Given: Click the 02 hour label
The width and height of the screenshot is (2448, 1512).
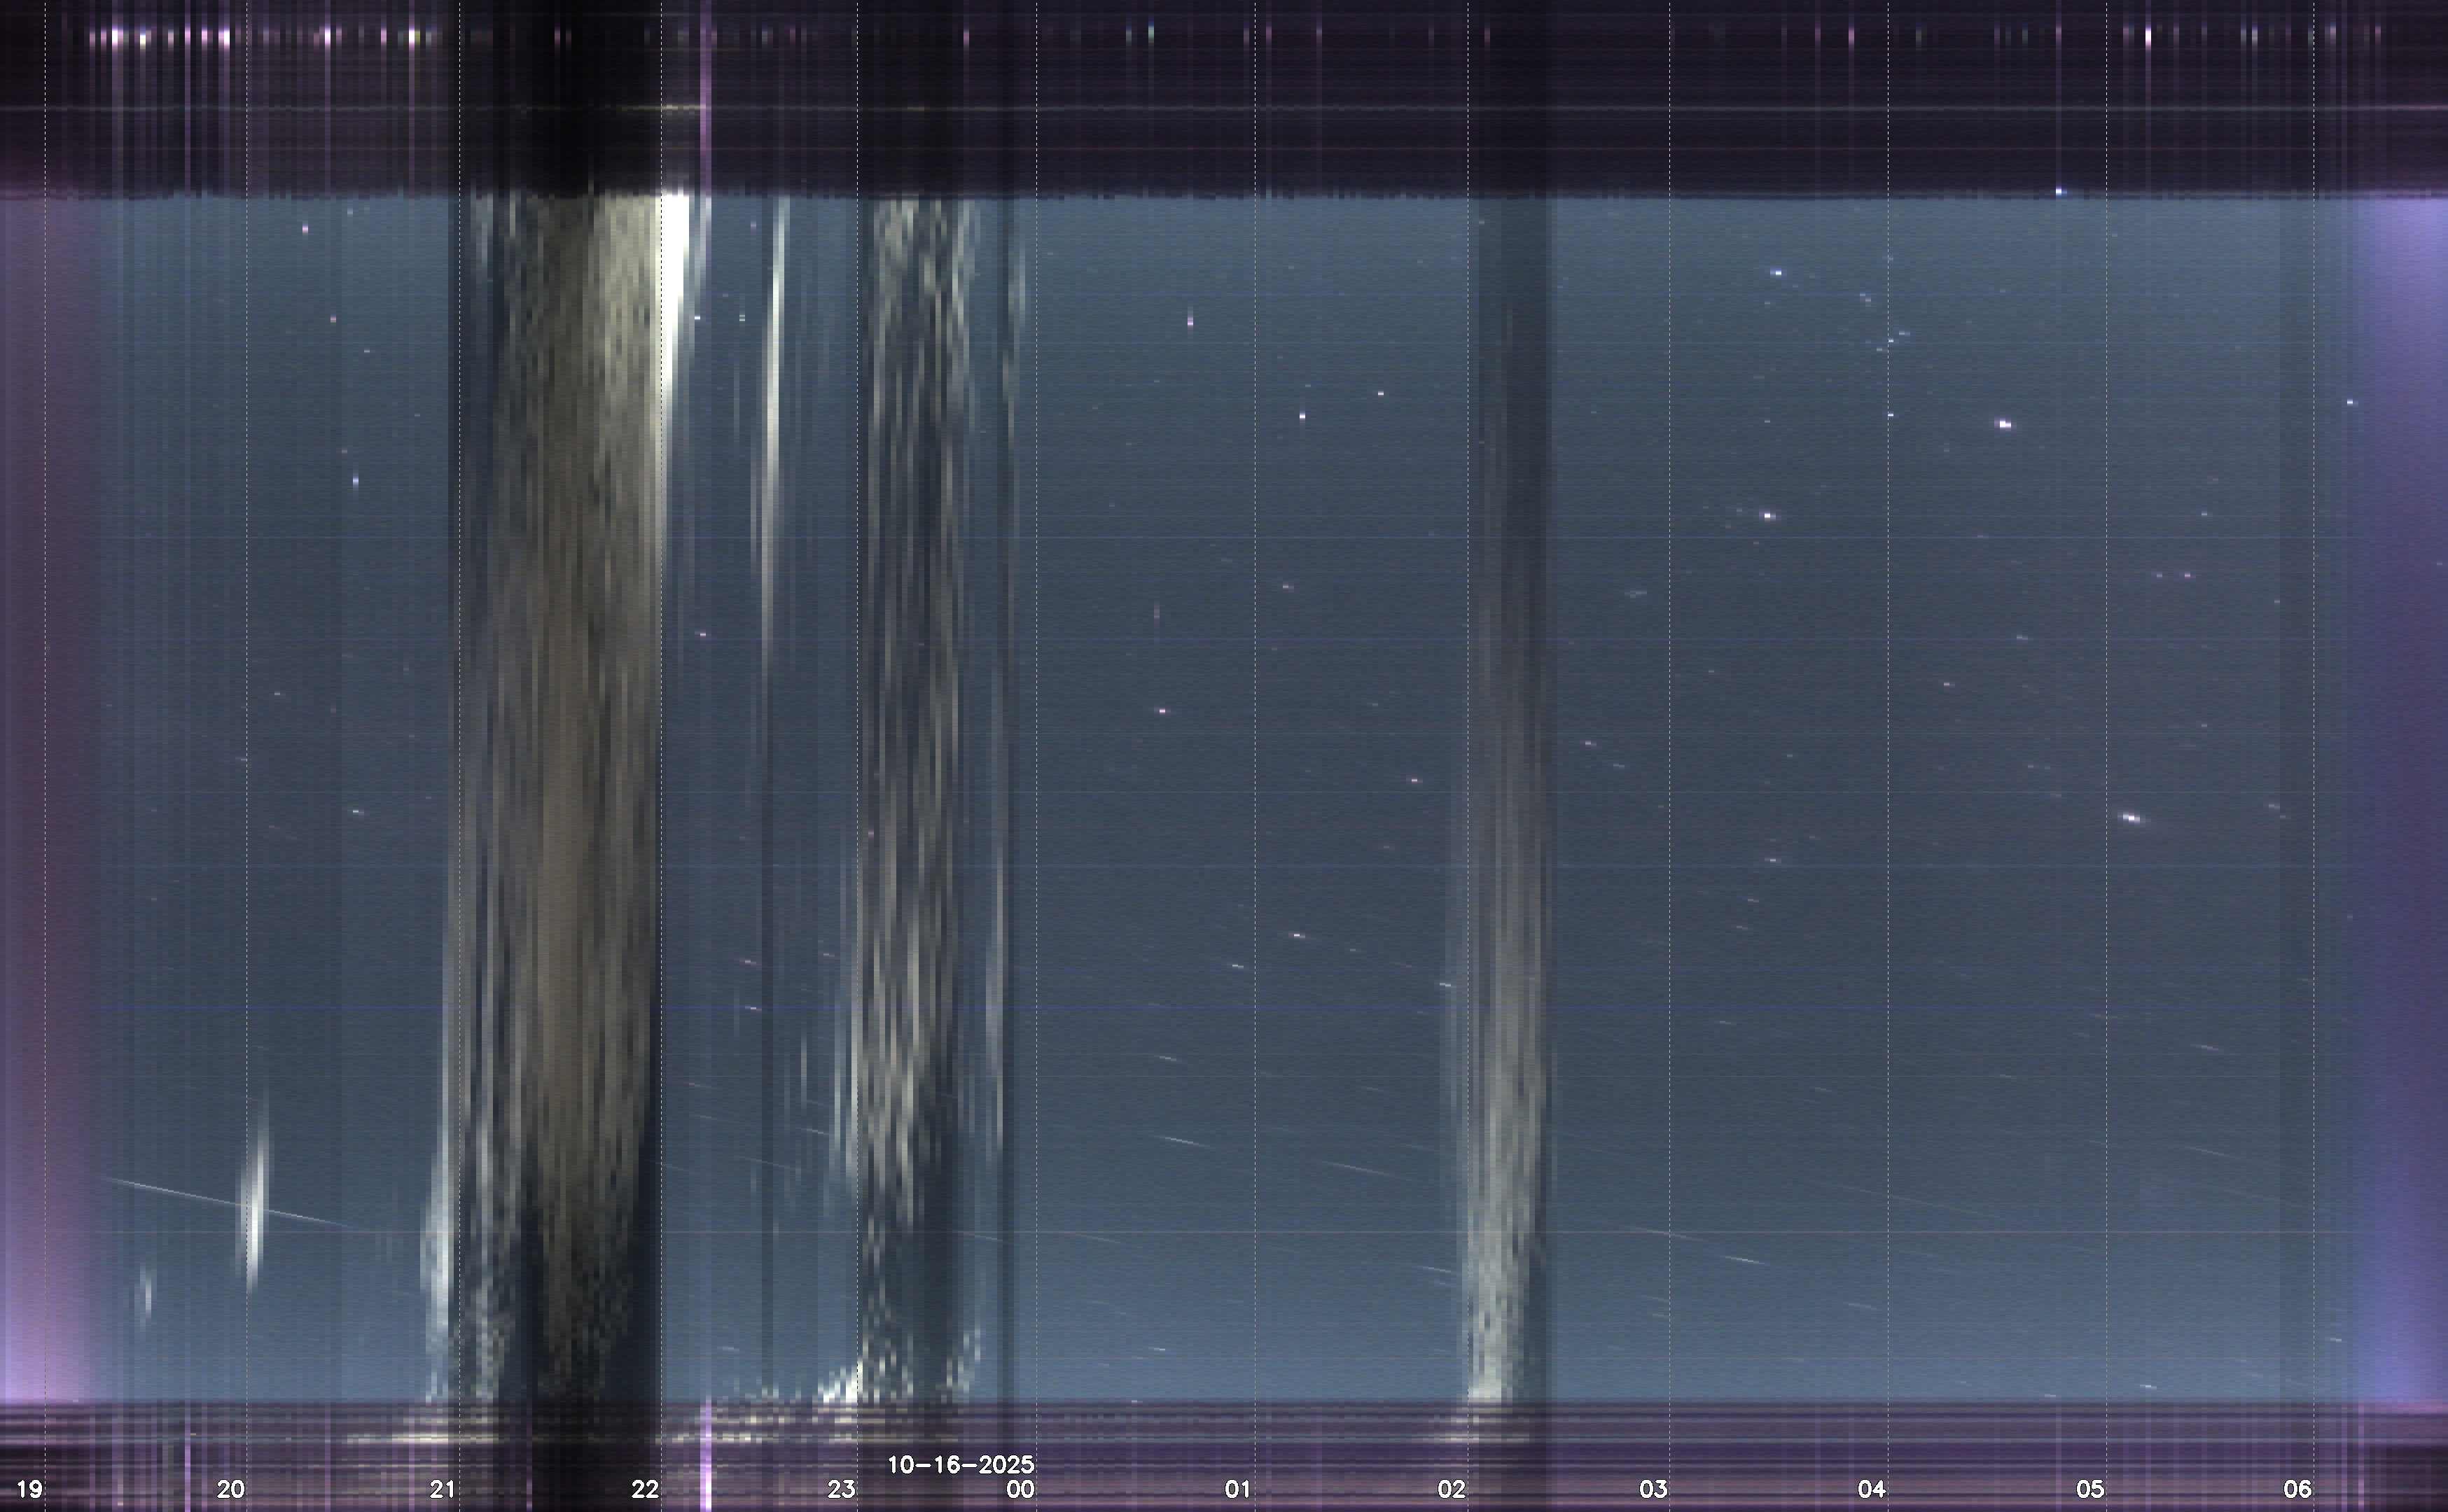Looking at the screenshot, I should tap(1451, 1489).
